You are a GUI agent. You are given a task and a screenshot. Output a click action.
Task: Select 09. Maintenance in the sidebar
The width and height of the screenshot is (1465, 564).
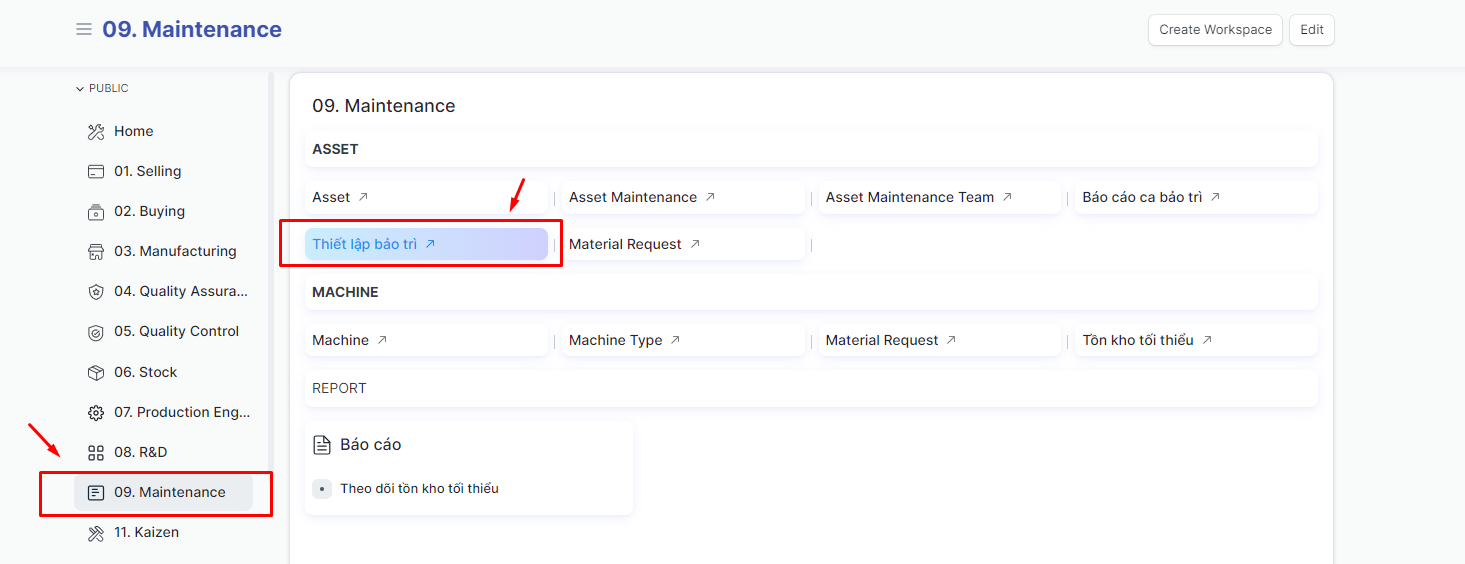pos(169,492)
